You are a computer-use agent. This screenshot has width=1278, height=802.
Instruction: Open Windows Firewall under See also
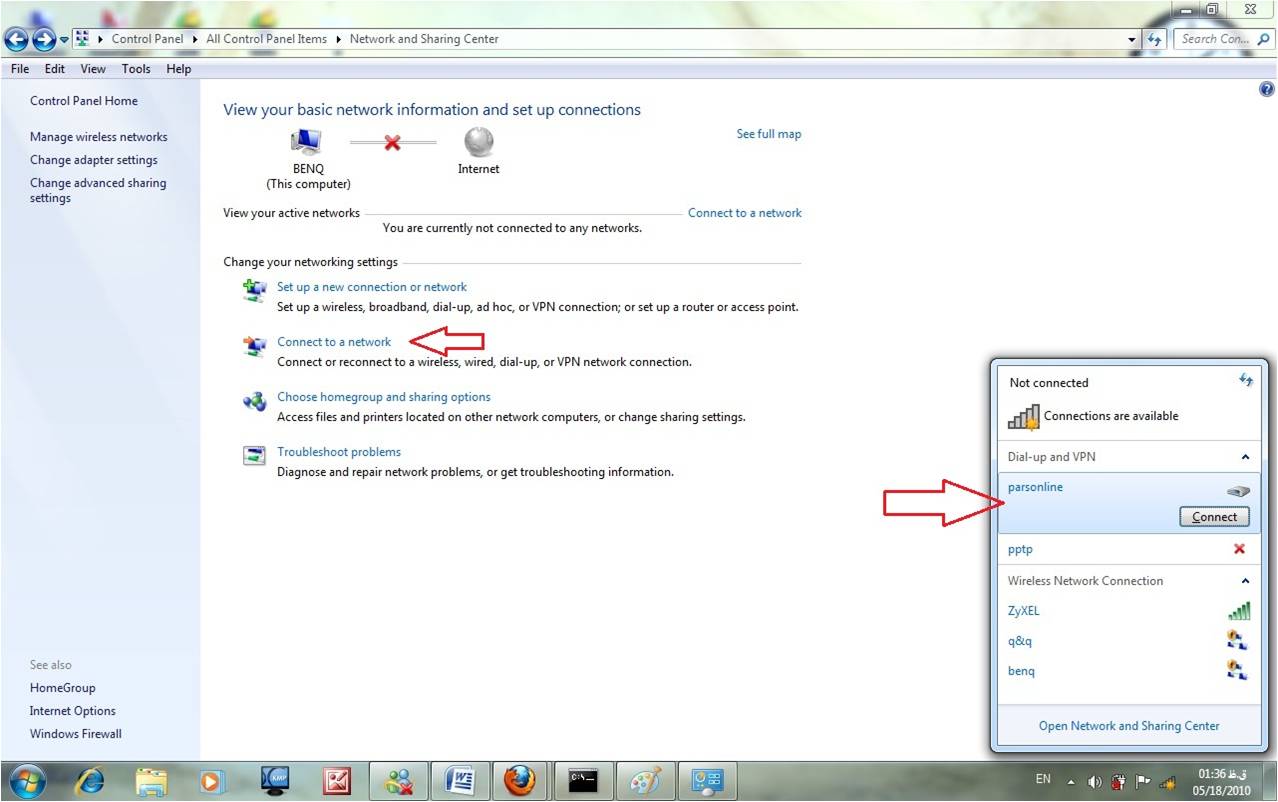point(76,734)
